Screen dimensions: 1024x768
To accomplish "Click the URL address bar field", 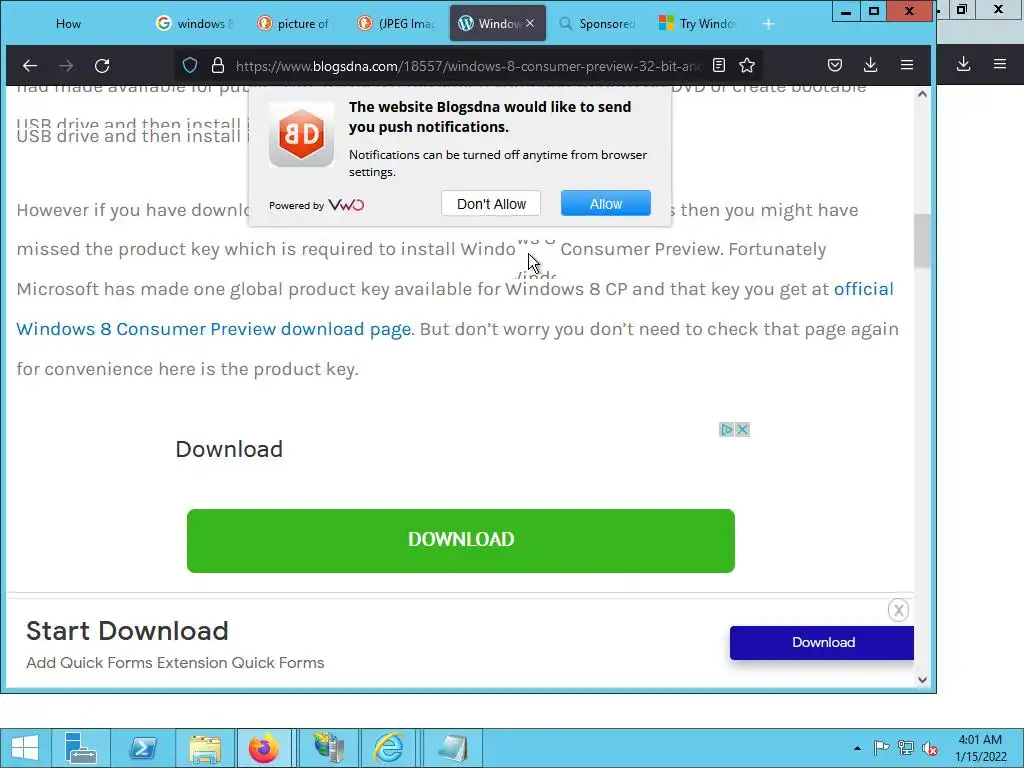I will 468,65.
